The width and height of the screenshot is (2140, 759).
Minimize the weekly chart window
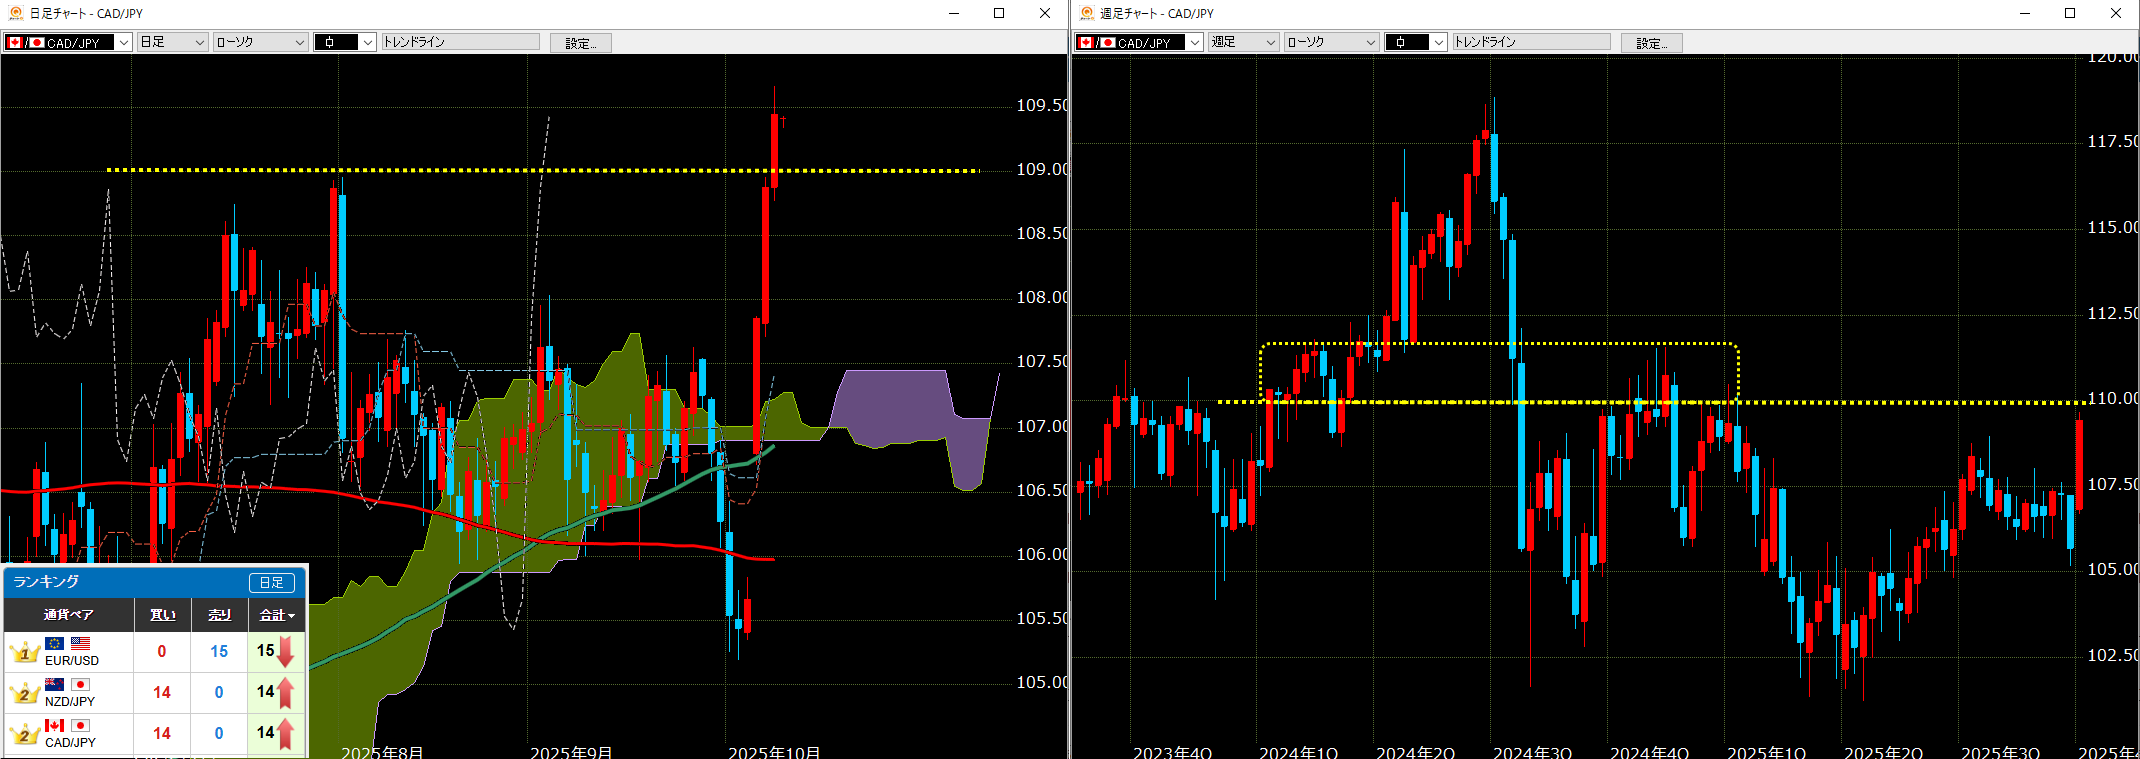(x=2025, y=13)
